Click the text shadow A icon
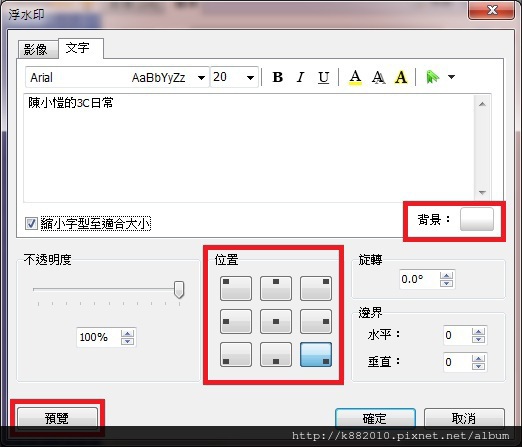Screen dimensions: 522x447 tap(378, 77)
